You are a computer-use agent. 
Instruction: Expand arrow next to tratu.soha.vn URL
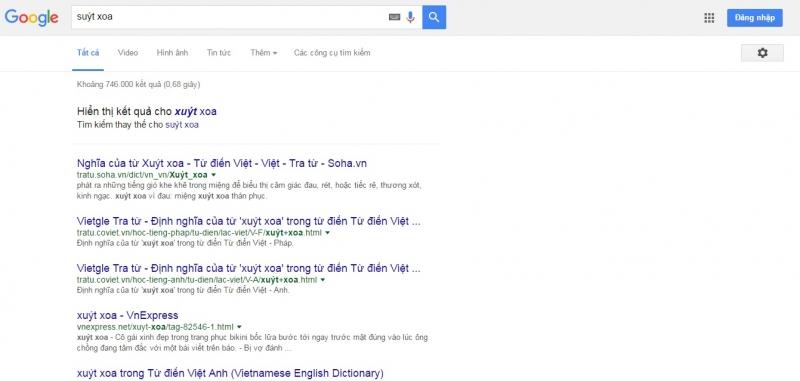(214, 175)
